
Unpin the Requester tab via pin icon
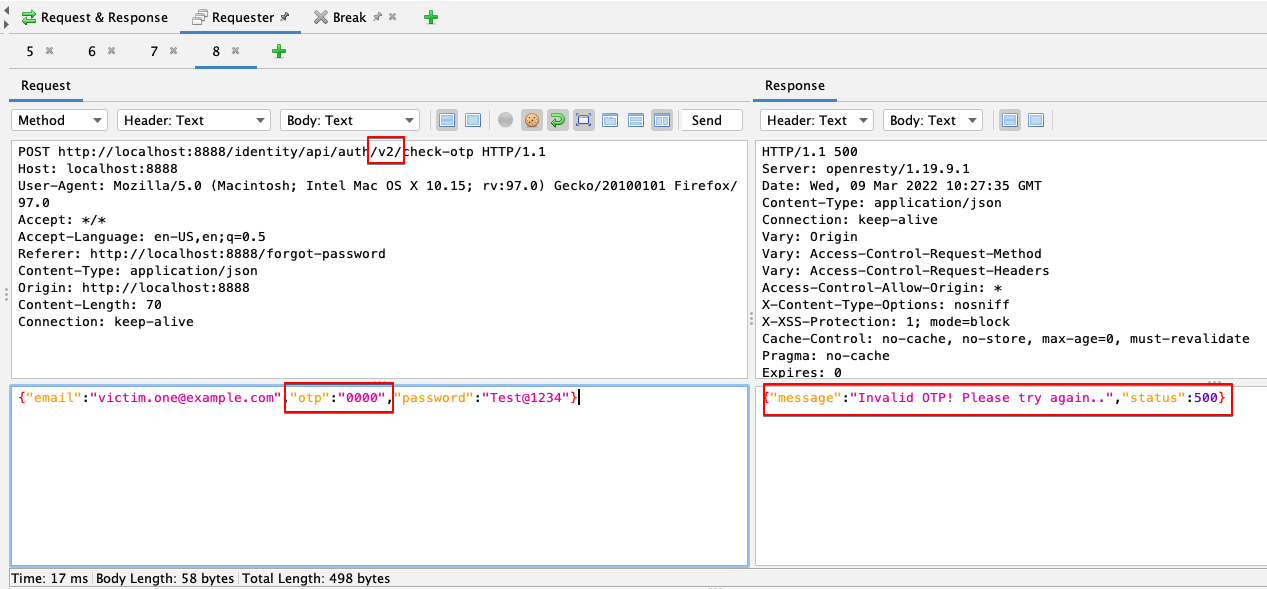[x=285, y=17]
